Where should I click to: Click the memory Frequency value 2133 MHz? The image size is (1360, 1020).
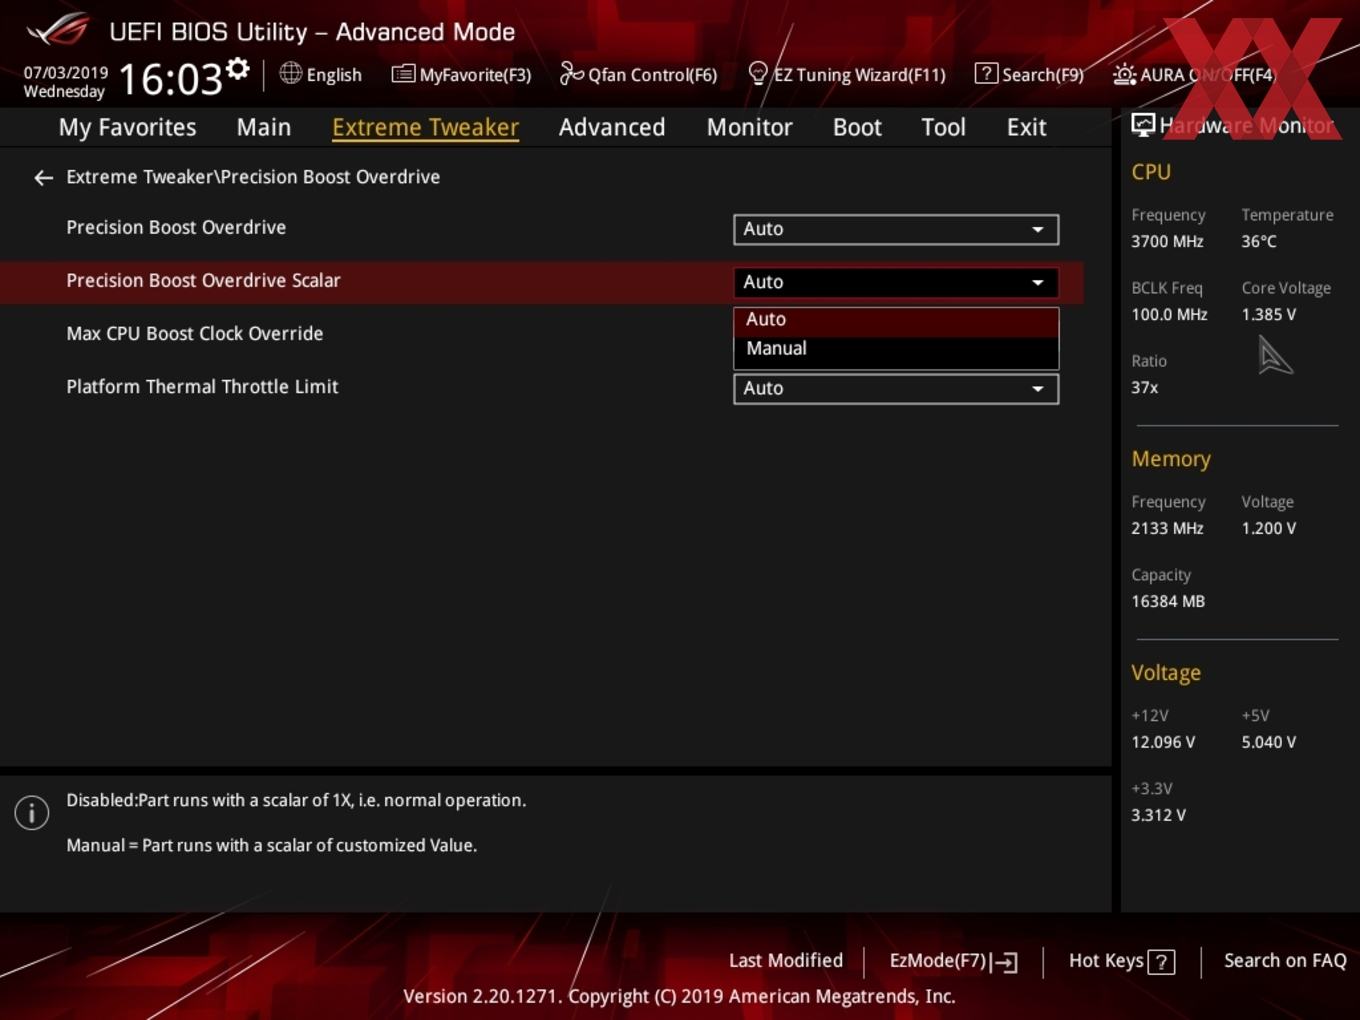1167,529
